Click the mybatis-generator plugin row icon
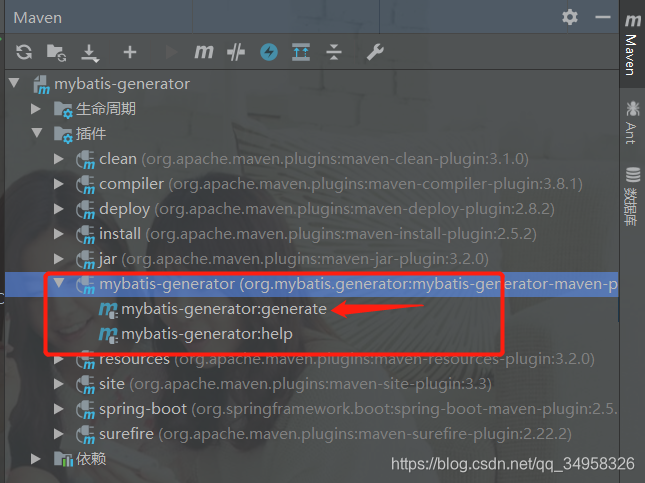 click(86, 285)
